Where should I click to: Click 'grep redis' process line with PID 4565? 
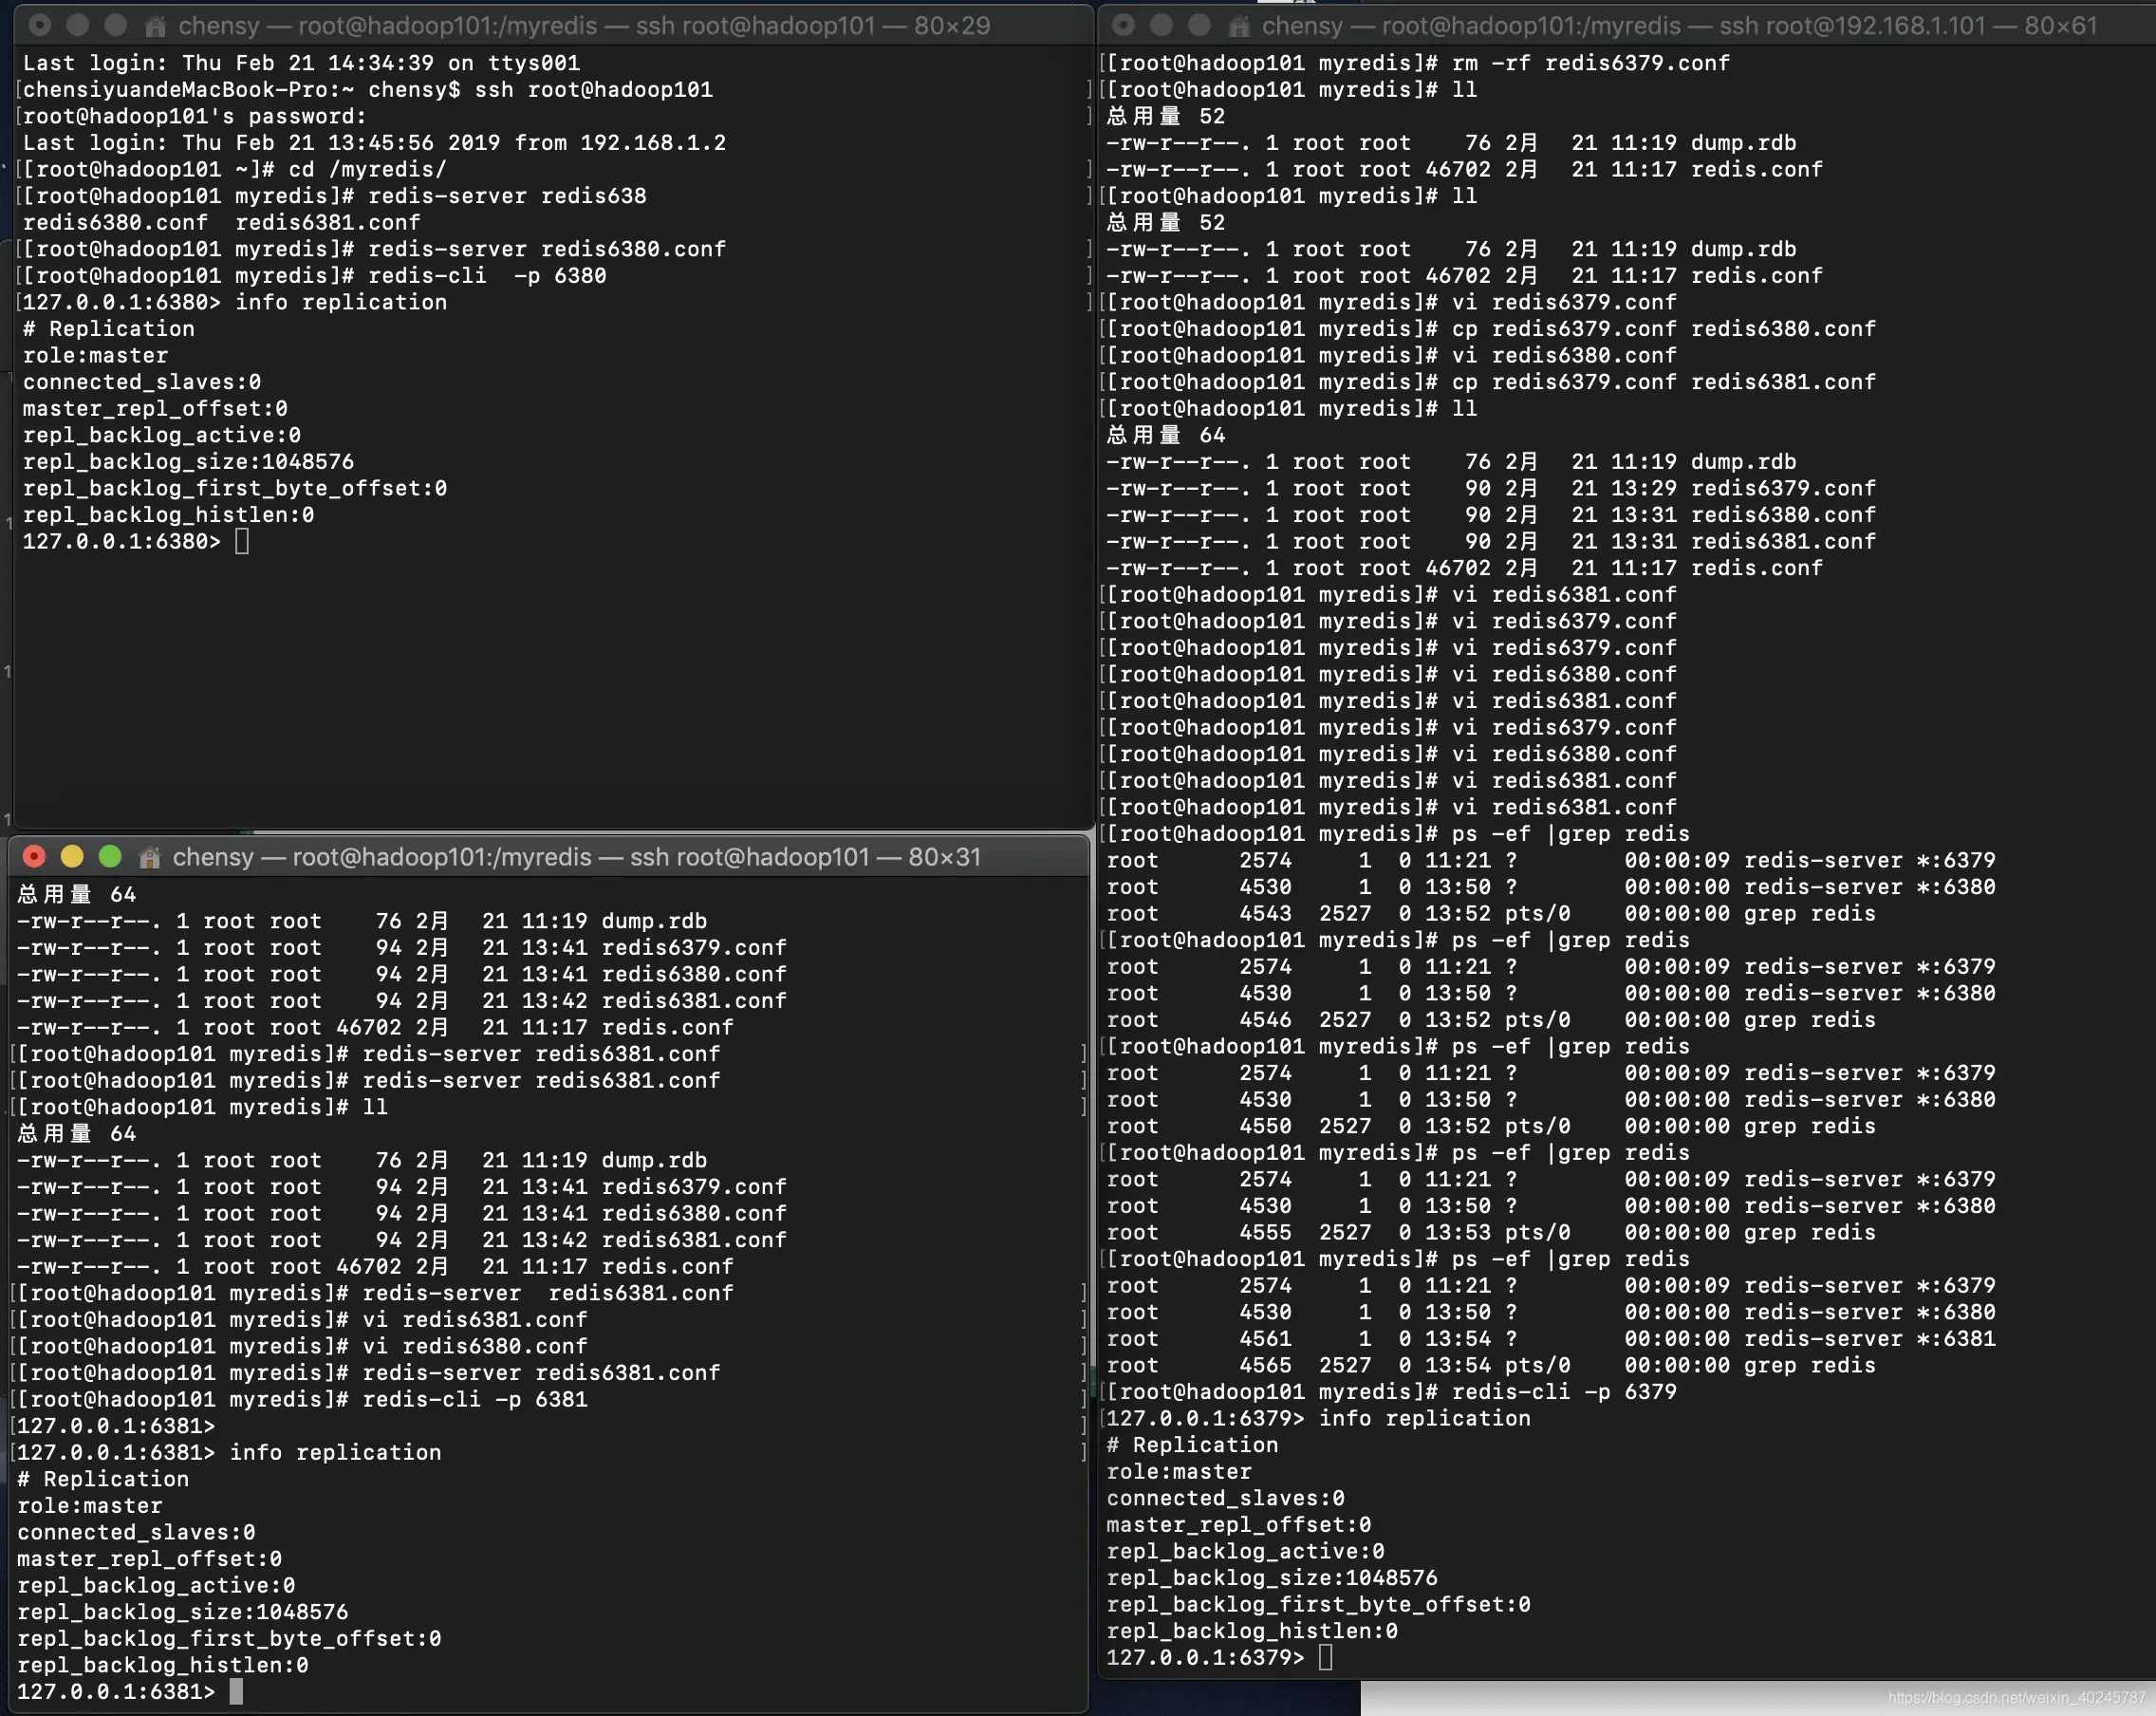[1491, 1365]
